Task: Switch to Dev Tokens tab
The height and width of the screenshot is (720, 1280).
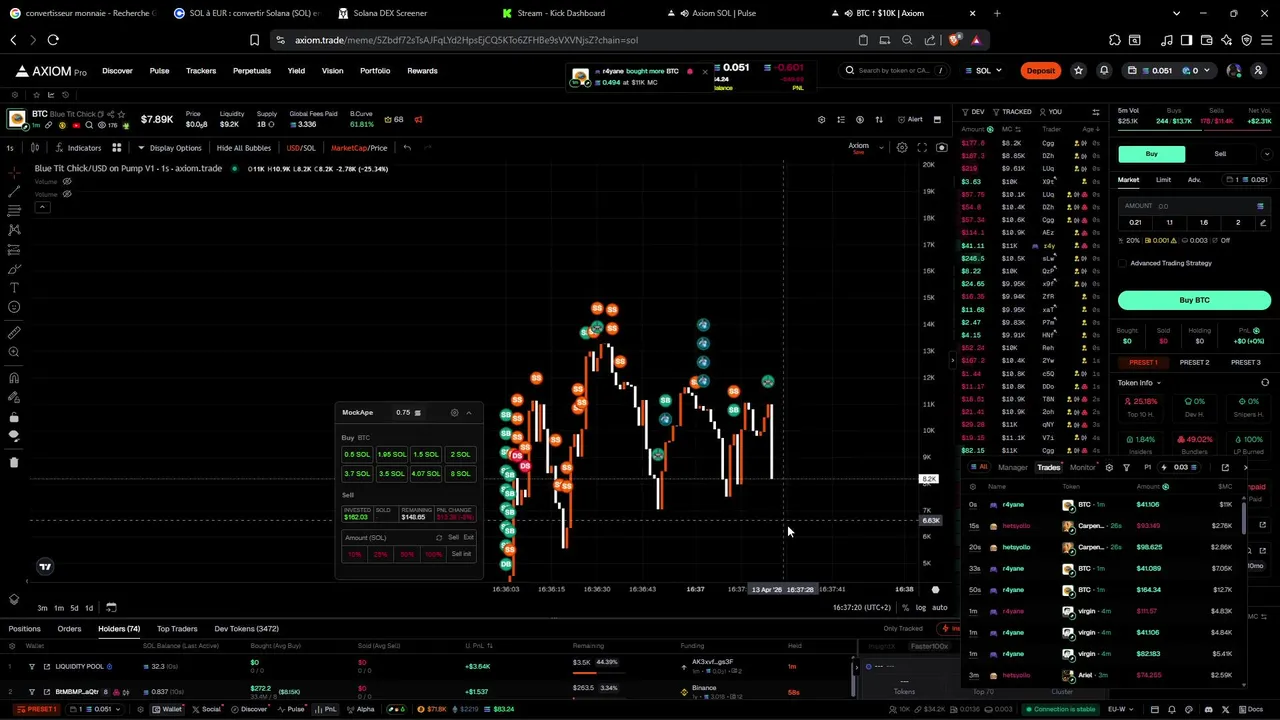Action: 246,629
